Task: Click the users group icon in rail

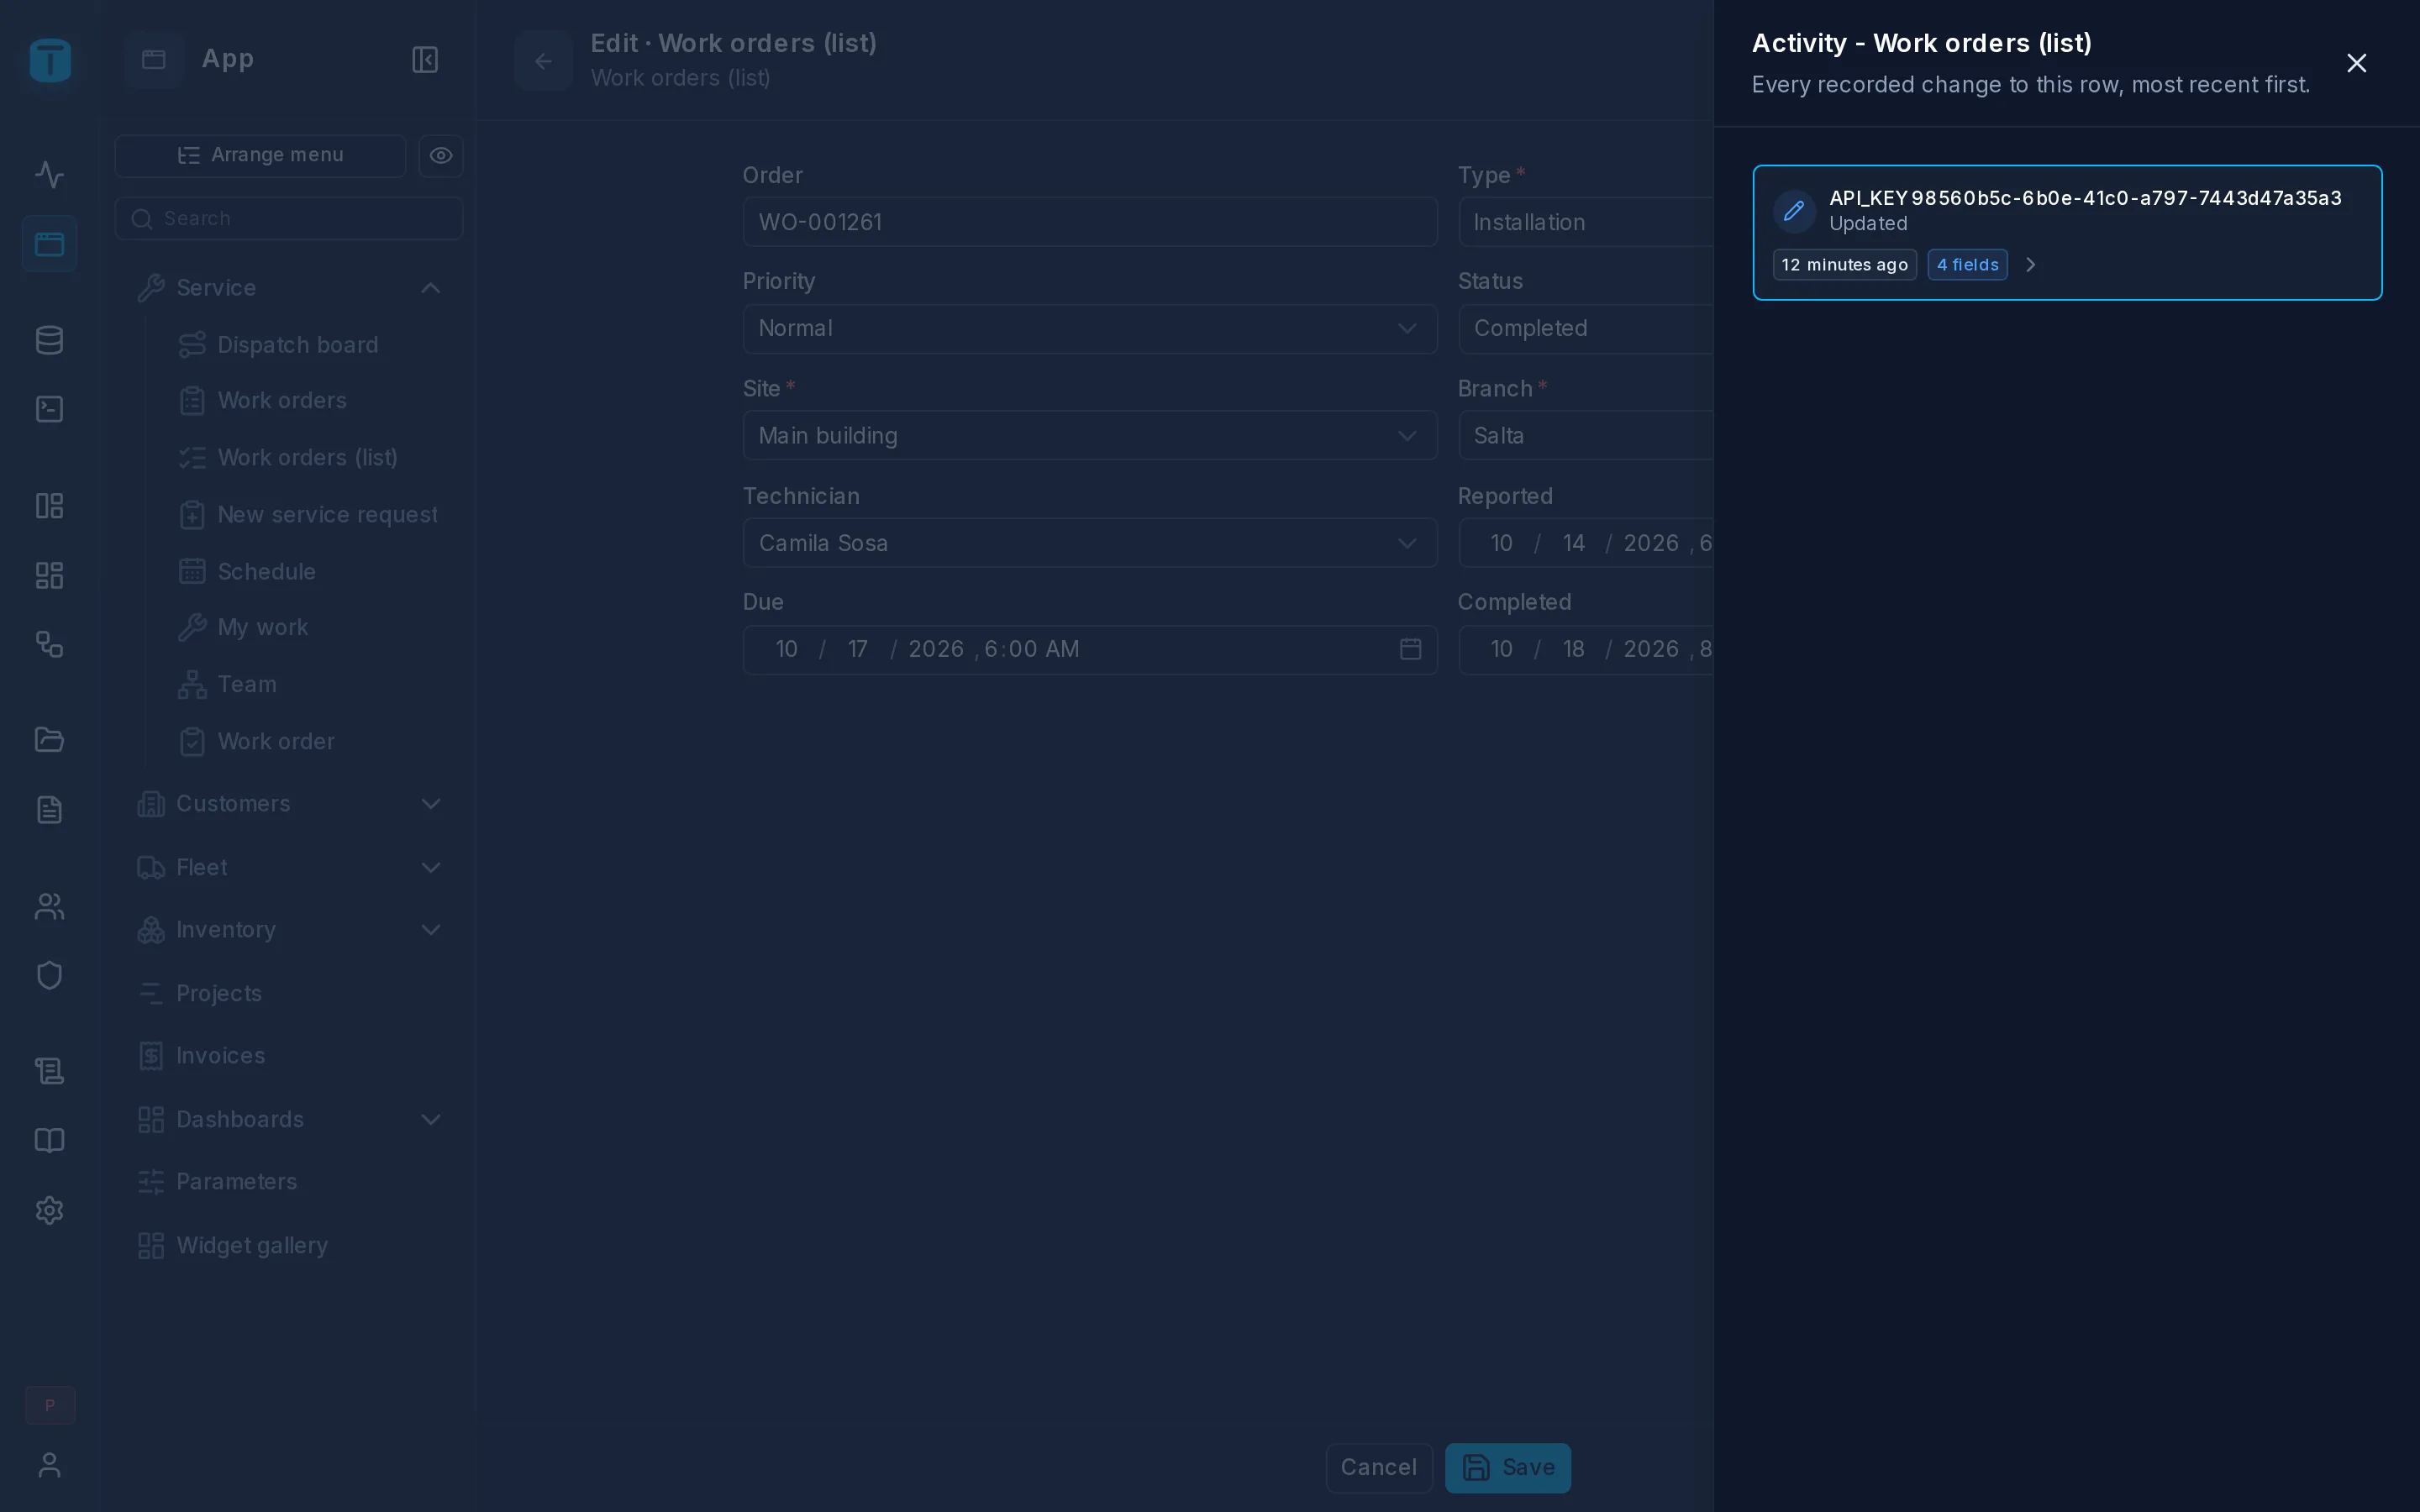Action: [x=49, y=906]
